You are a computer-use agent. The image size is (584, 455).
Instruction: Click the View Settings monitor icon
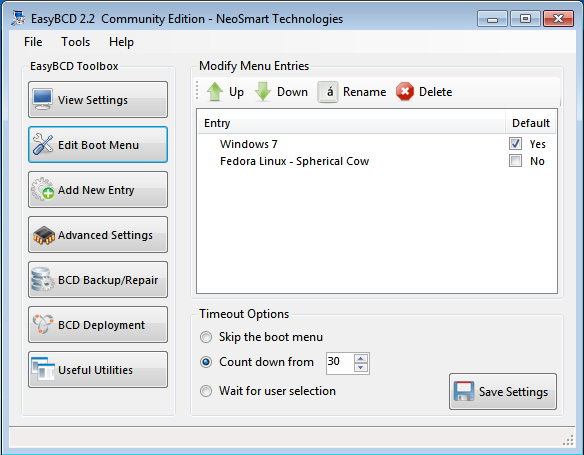pos(42,99)
